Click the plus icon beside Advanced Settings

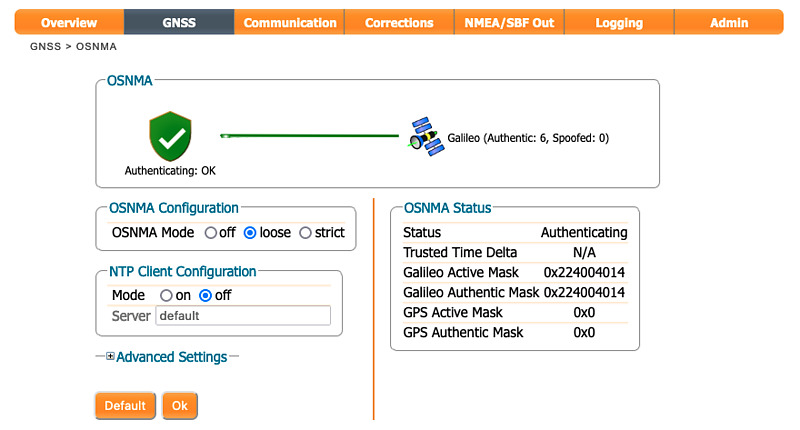coord(110,356)
